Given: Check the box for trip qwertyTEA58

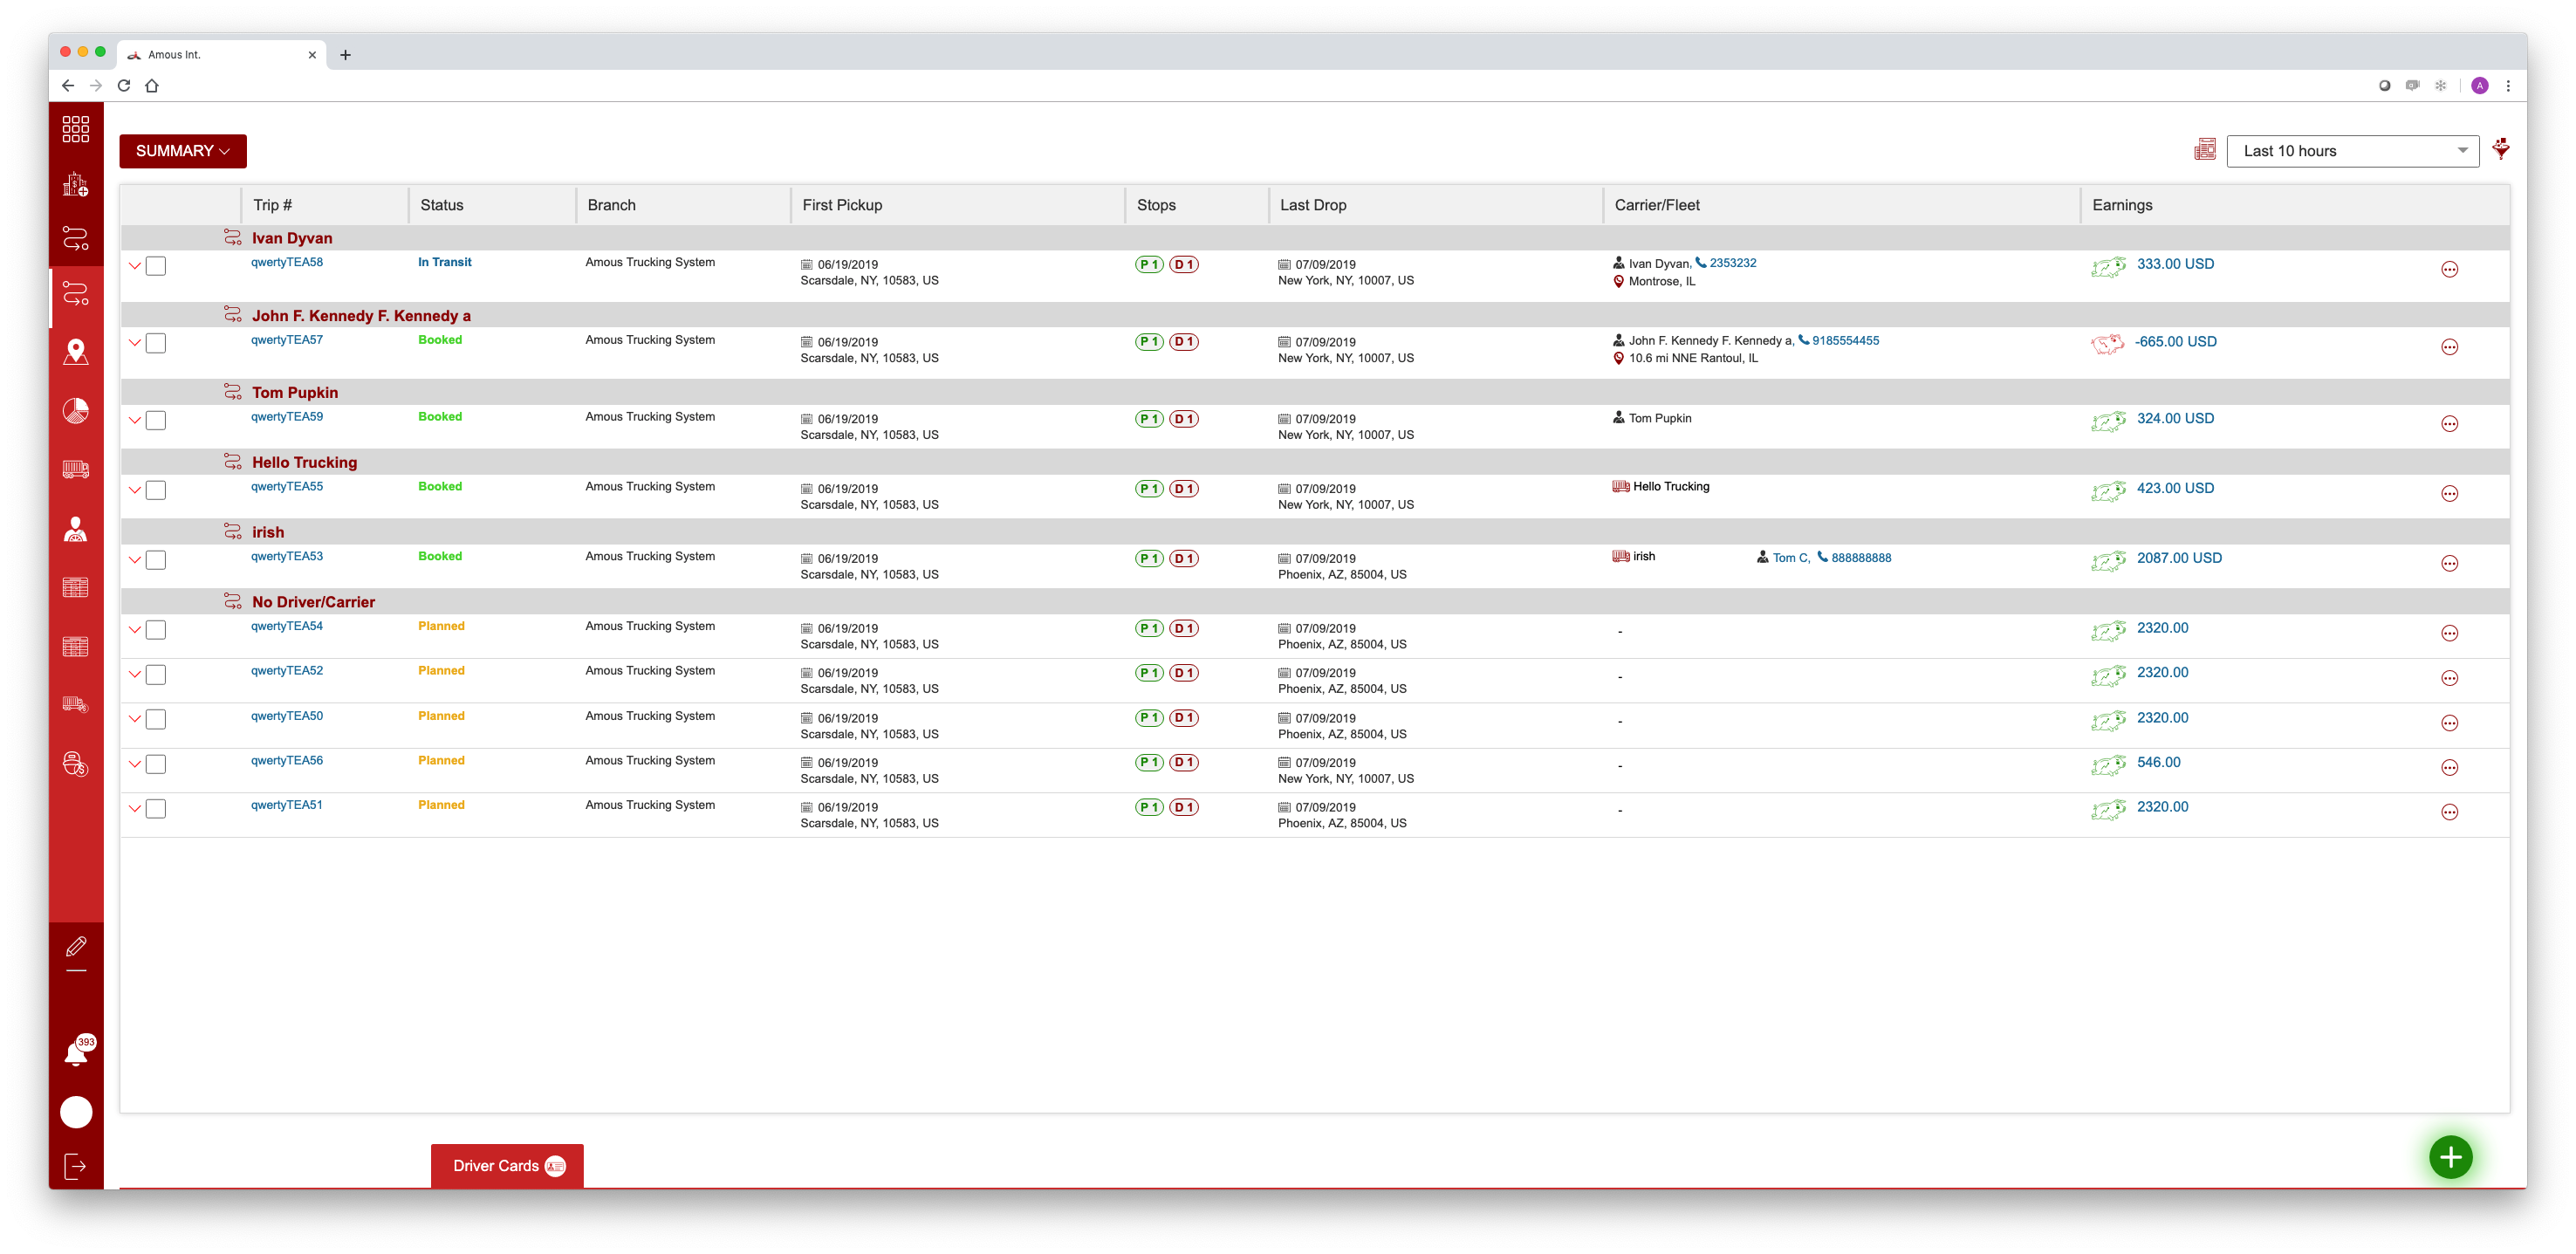Looking at the screenshot, I should 156,266.
